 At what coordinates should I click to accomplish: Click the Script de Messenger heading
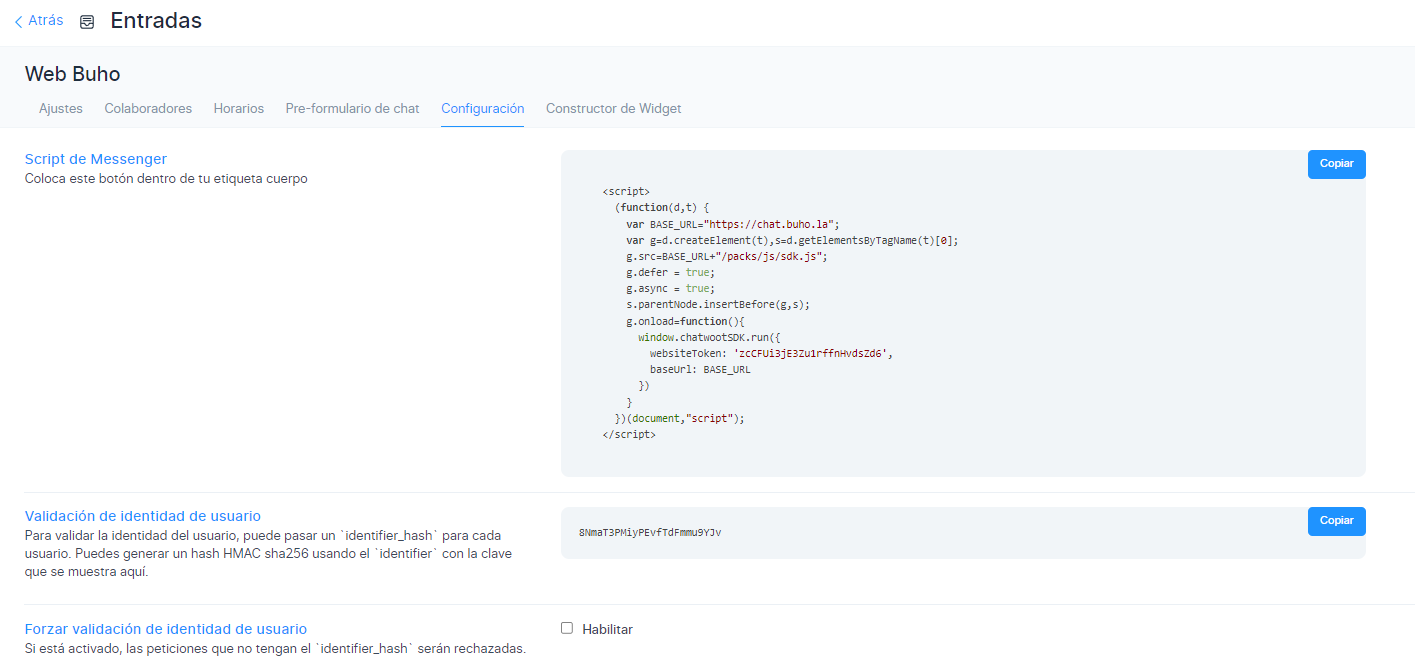96,159
